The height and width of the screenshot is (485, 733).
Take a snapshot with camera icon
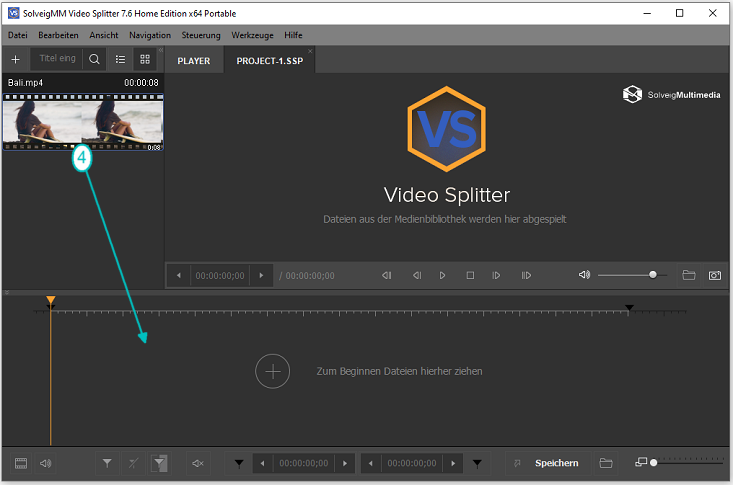(714, 275)
